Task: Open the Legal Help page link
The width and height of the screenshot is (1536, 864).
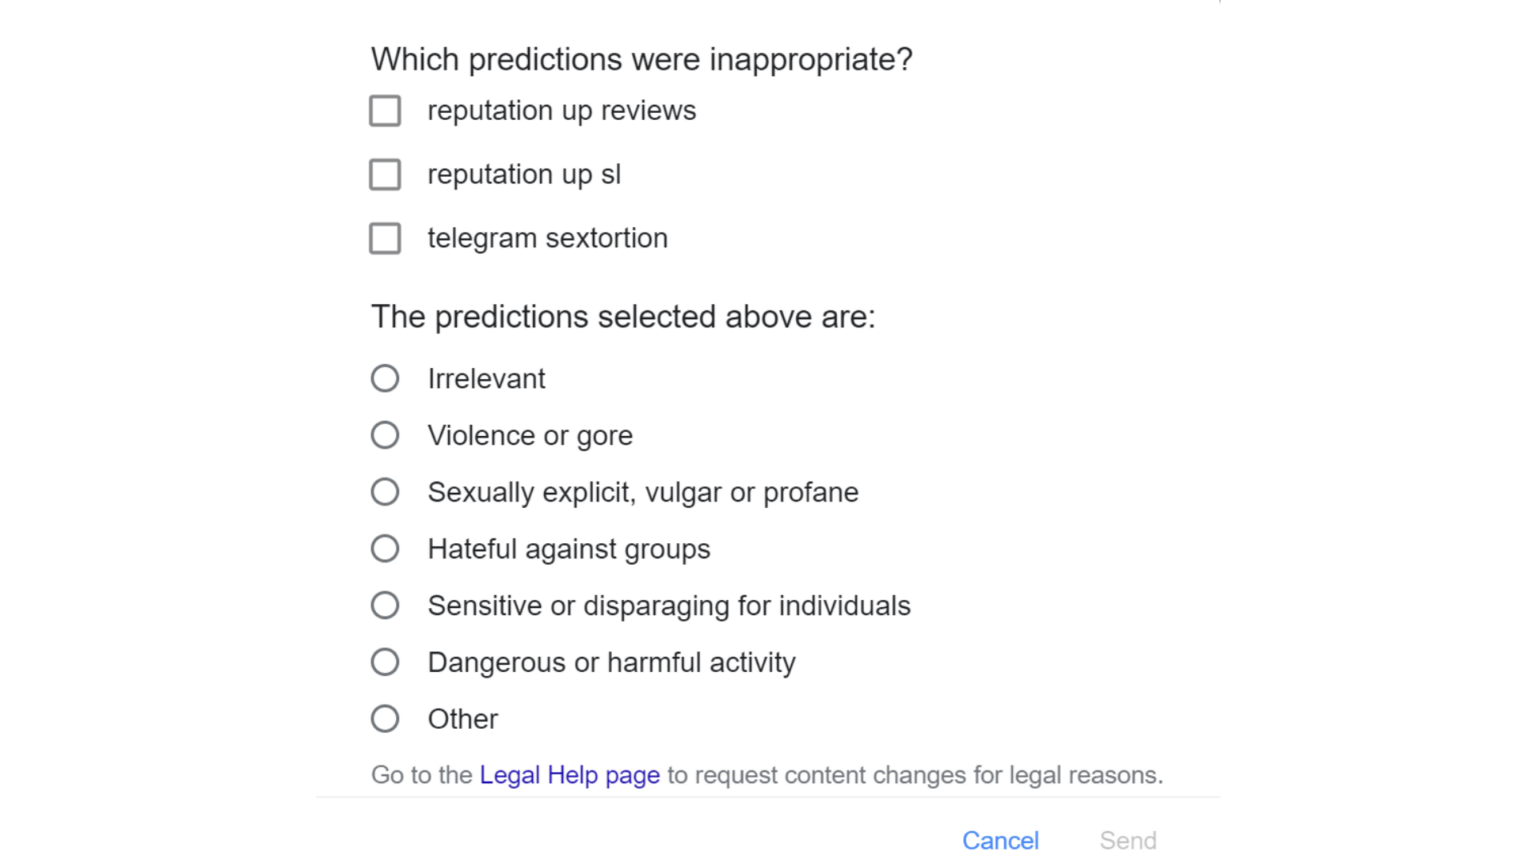Action: 568,774
